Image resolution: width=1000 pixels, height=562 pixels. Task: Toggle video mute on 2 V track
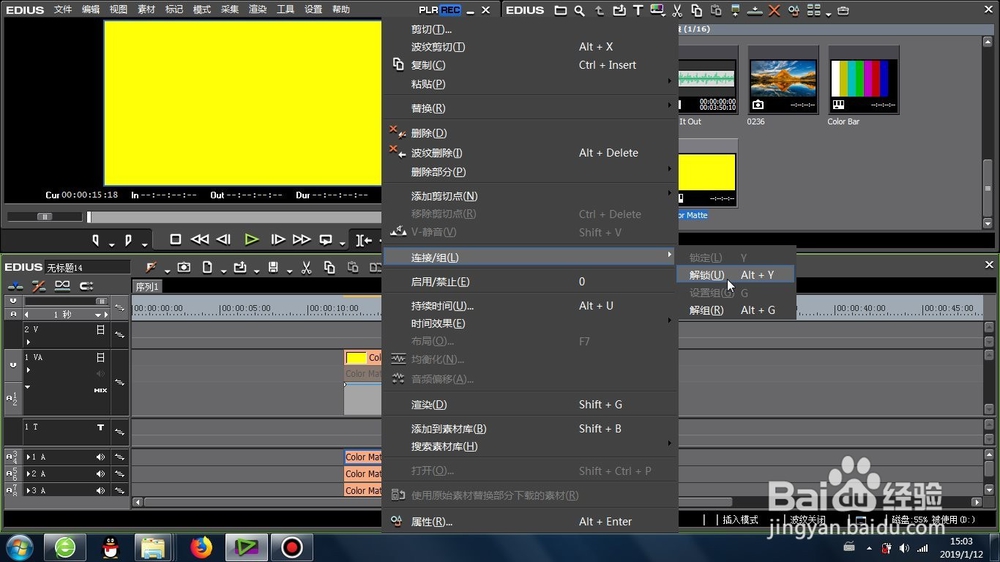(100, 330)
